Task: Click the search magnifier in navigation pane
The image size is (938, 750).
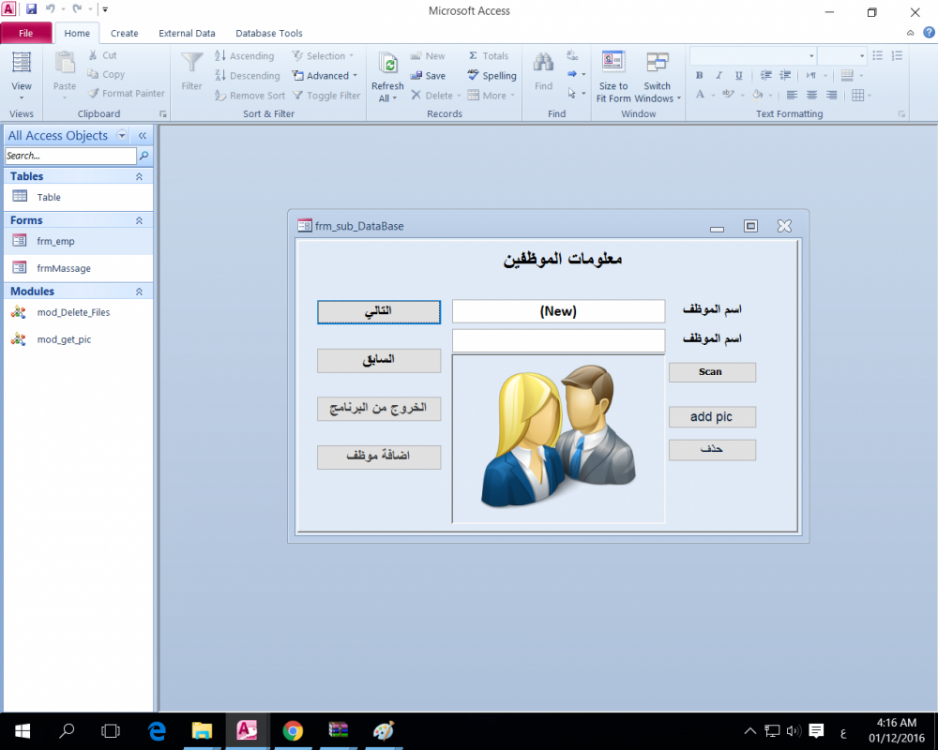Action: coord(144,156)
